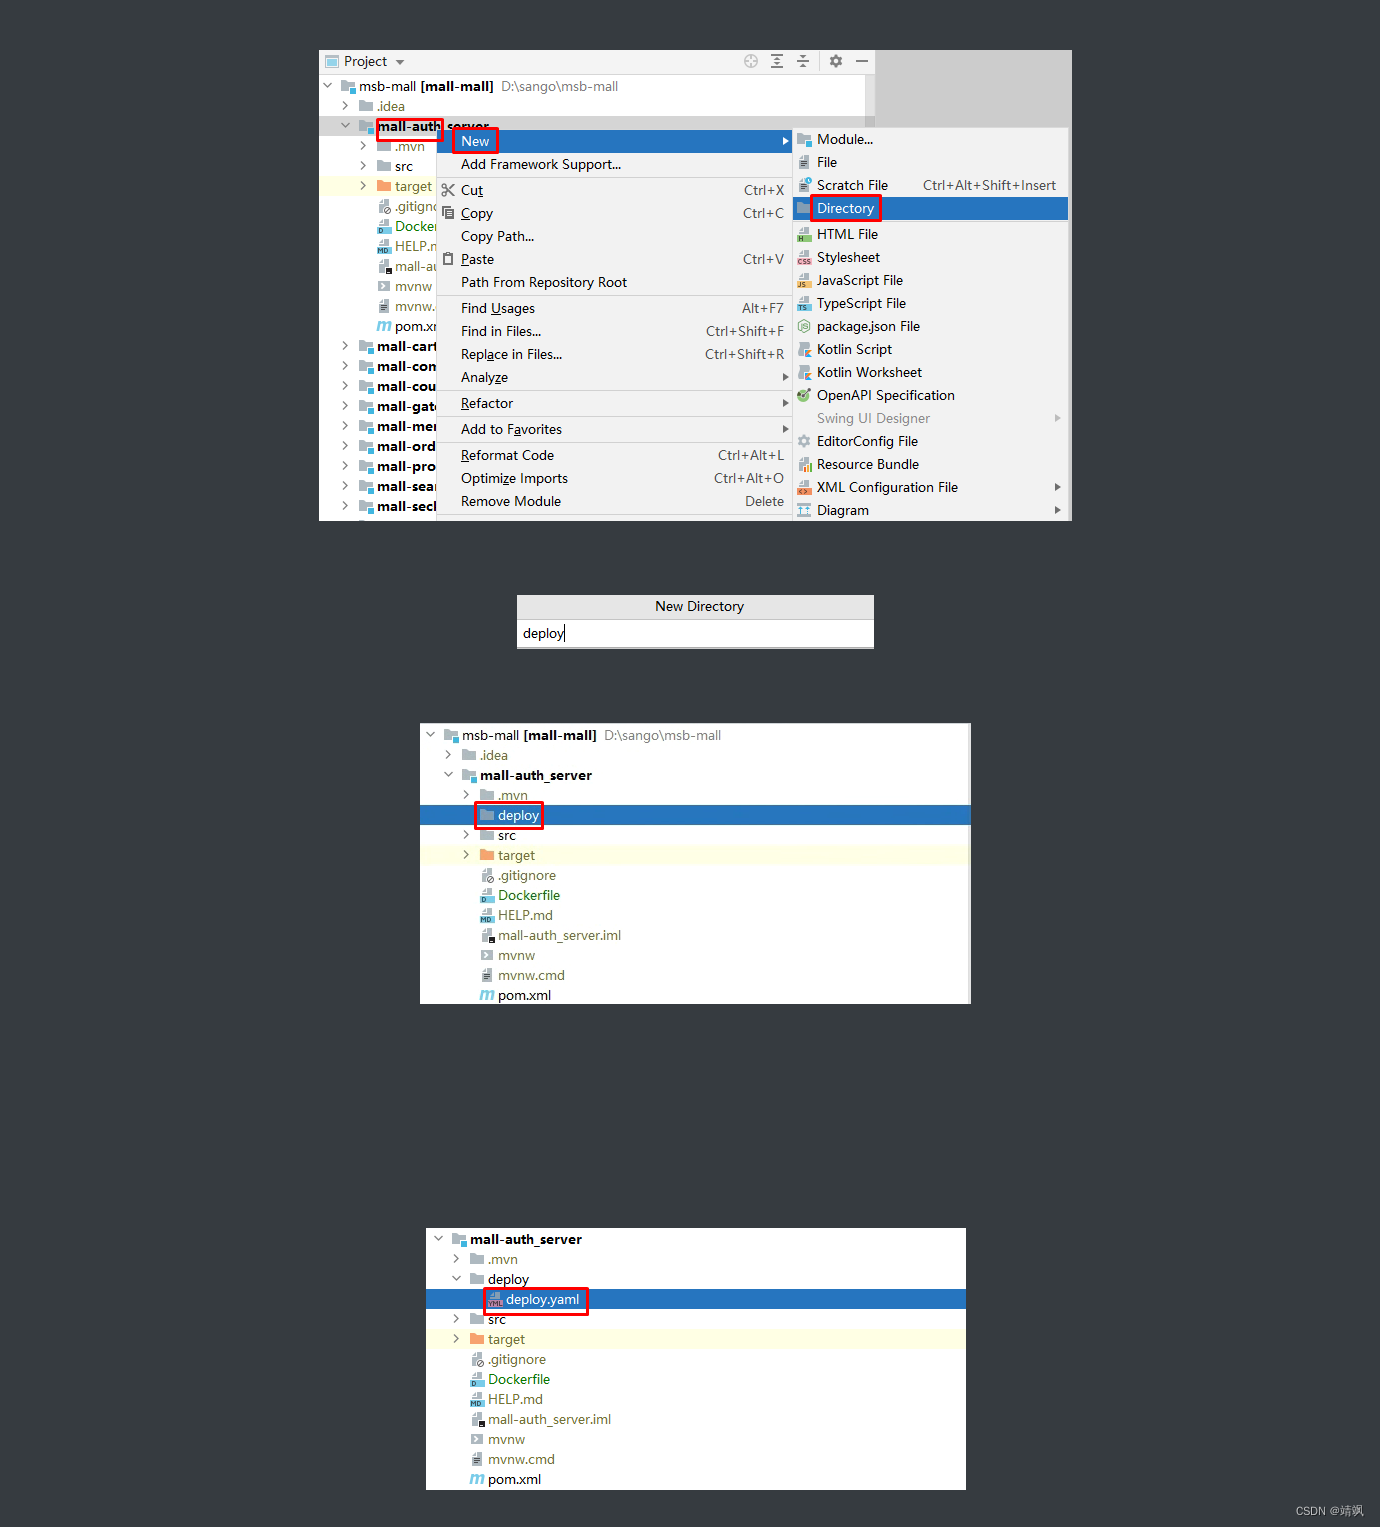This screenshot has height=1527, width=1380.
Task: Expand the src folder in top tree
Action: (x=363, y=166)
